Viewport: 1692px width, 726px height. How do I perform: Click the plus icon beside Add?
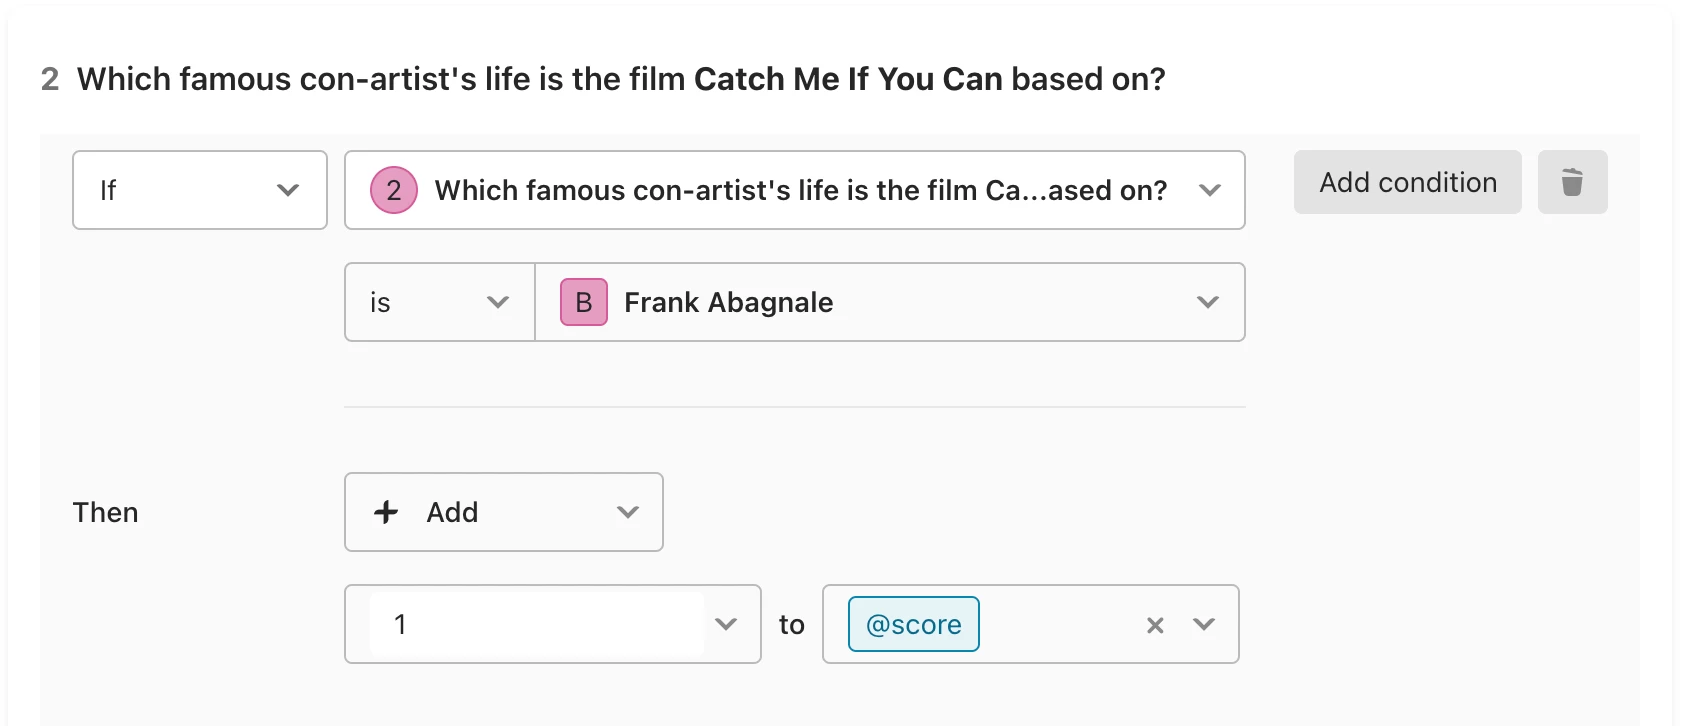click(x=386, y=512)
